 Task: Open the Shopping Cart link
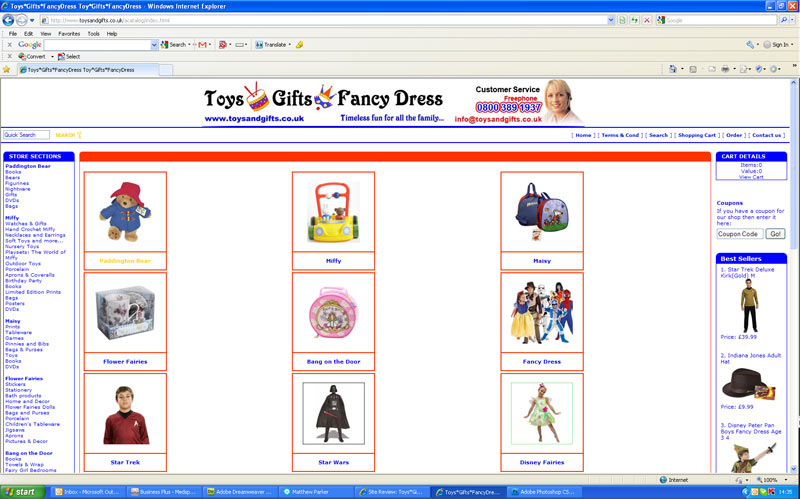click(x=697, y=135)
